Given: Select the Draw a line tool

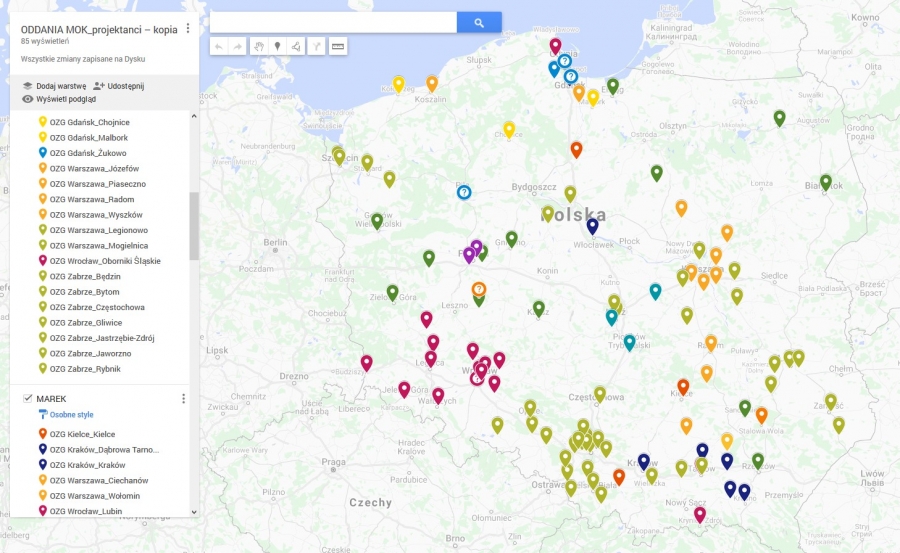Looking at the screenshot, I should coord(296,47).
